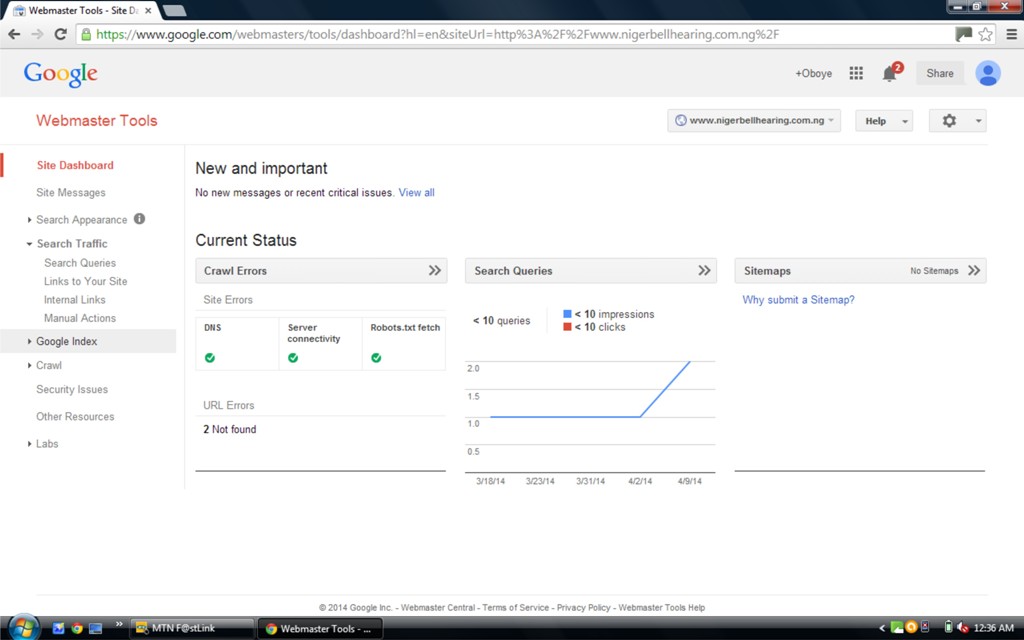Open Chrome icon in quick launch
Viewport: 1024px width, 640px height.
point(77,628)
